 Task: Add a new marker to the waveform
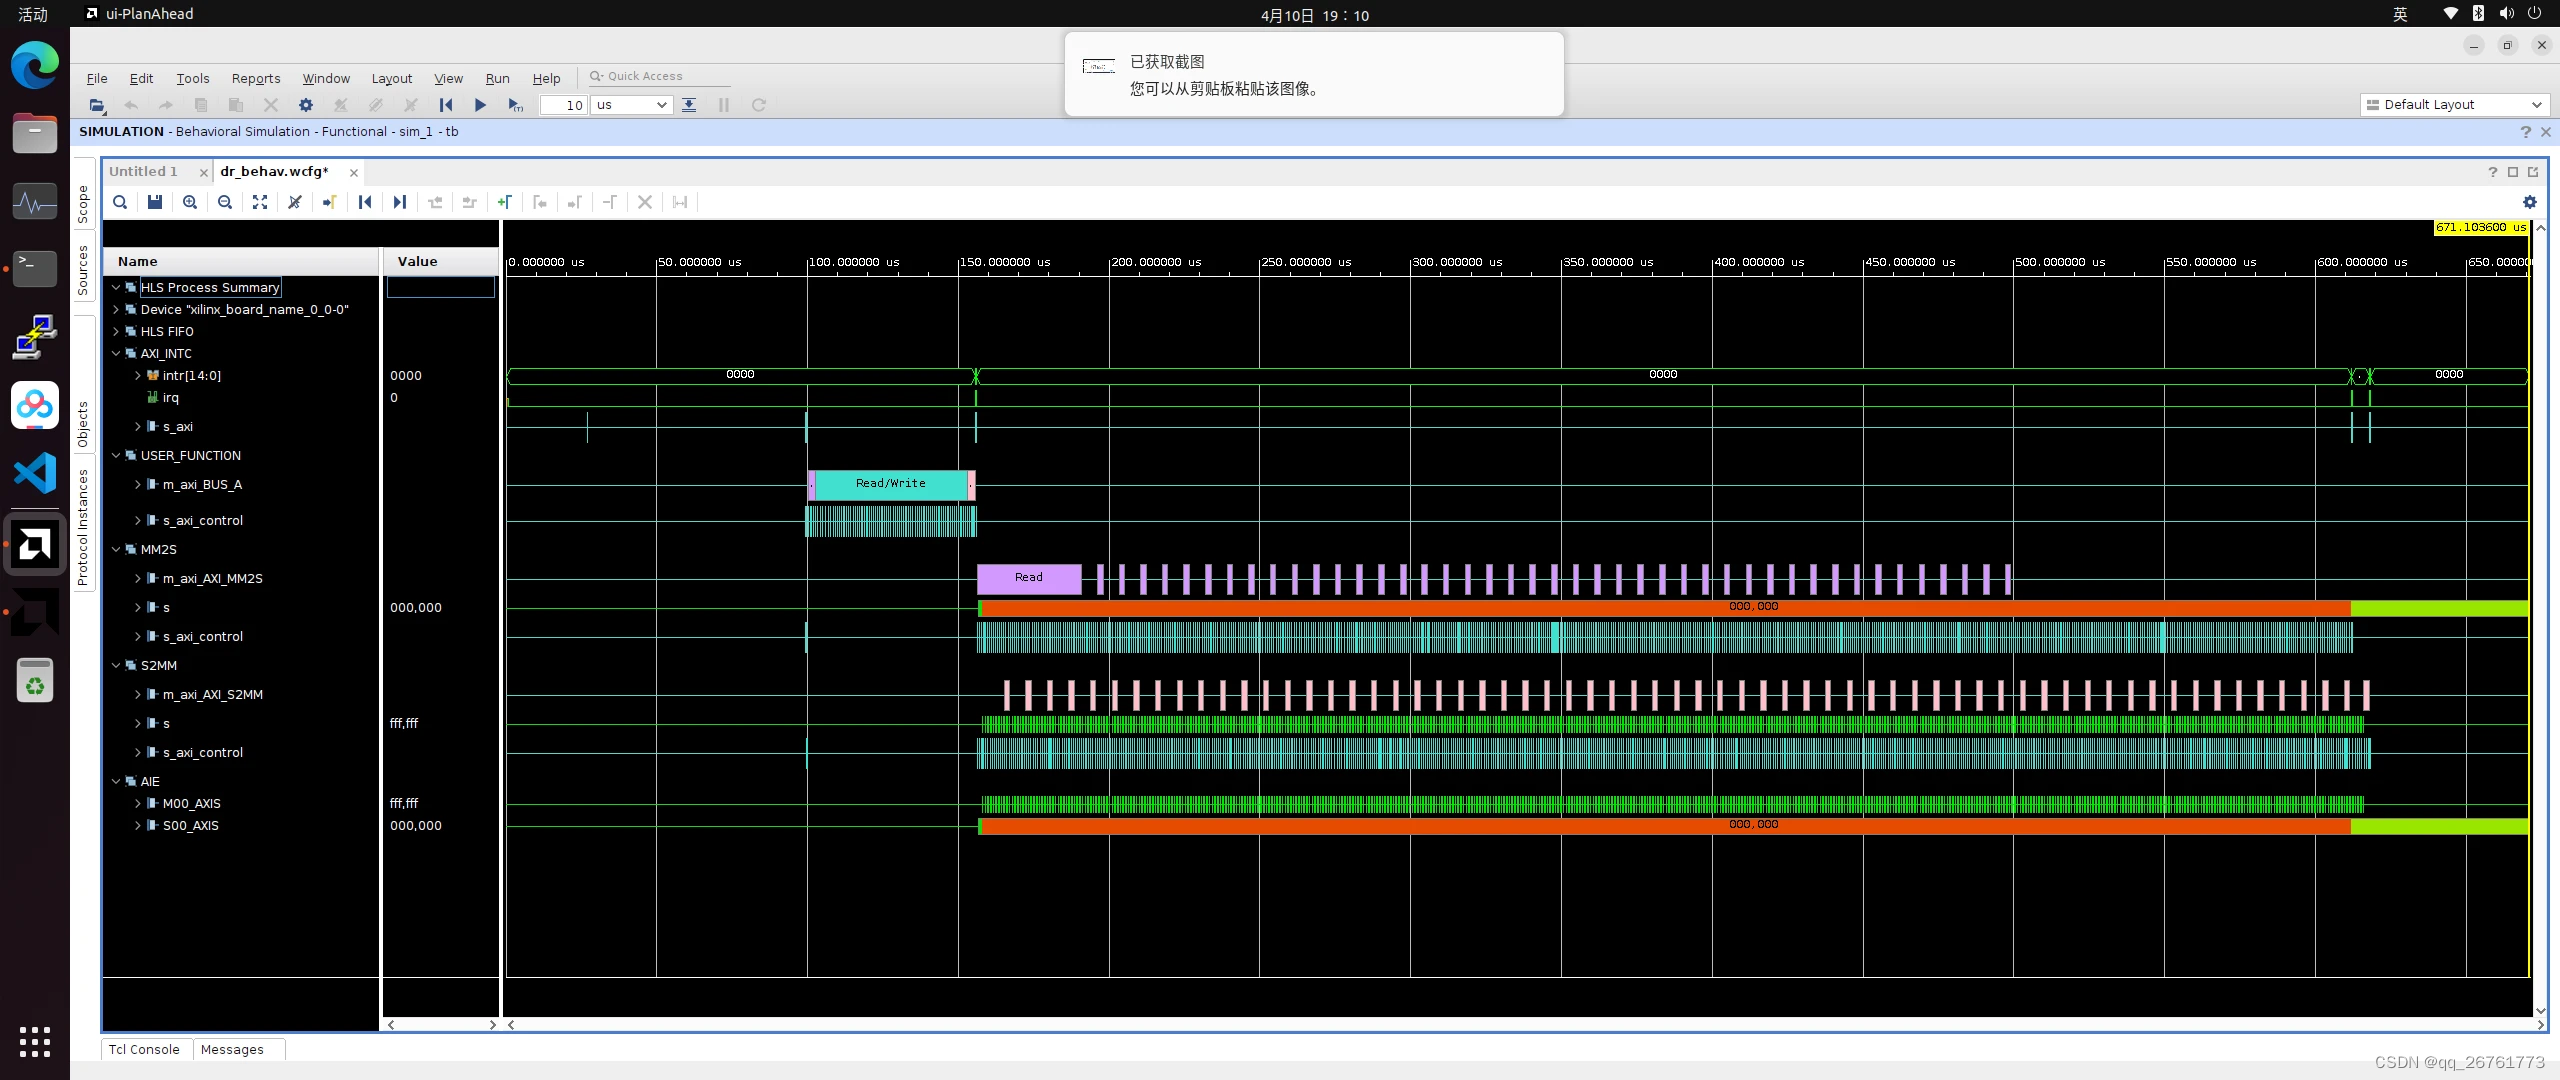pos(504,202)
